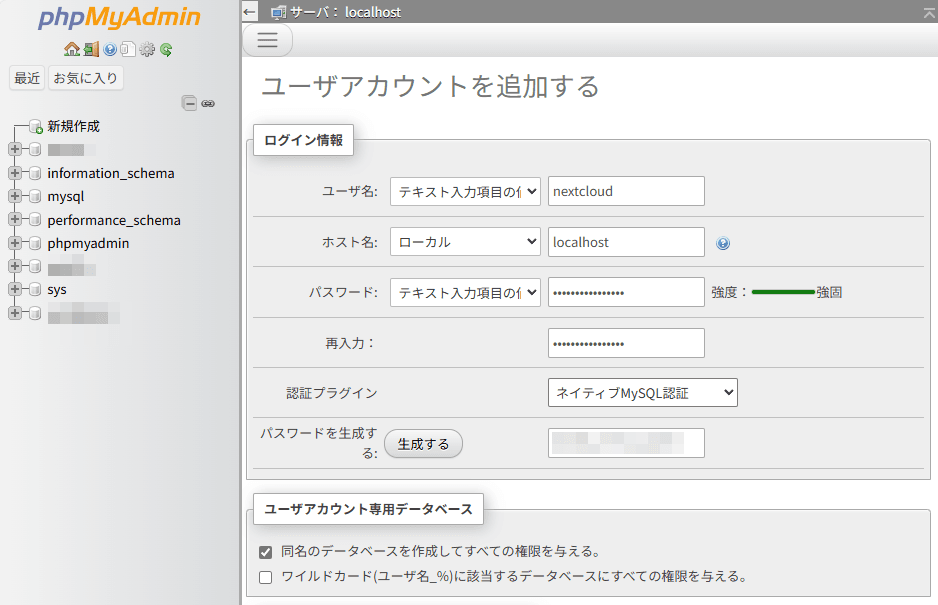Click the information_schema database icon

coord(35,173)
